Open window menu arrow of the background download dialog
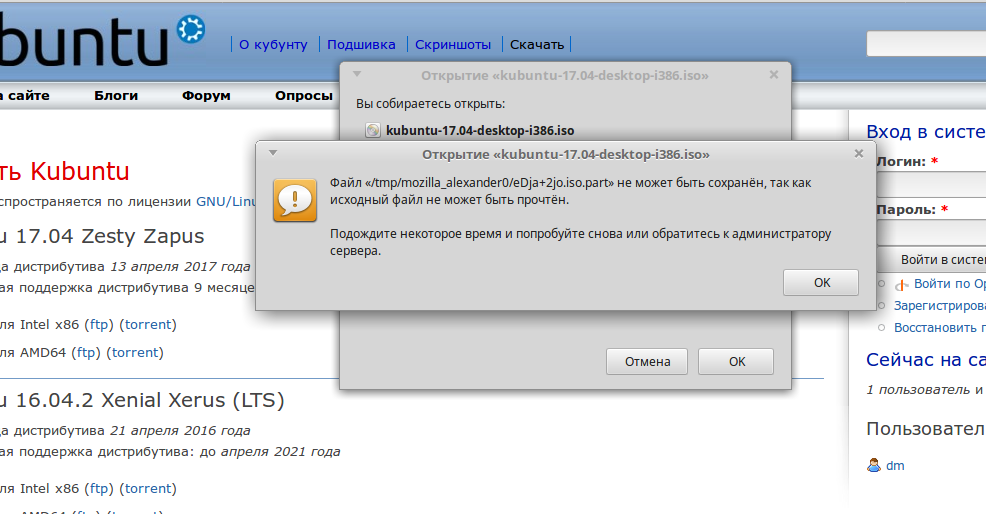 pyautogui.click(x=357, y=74)
